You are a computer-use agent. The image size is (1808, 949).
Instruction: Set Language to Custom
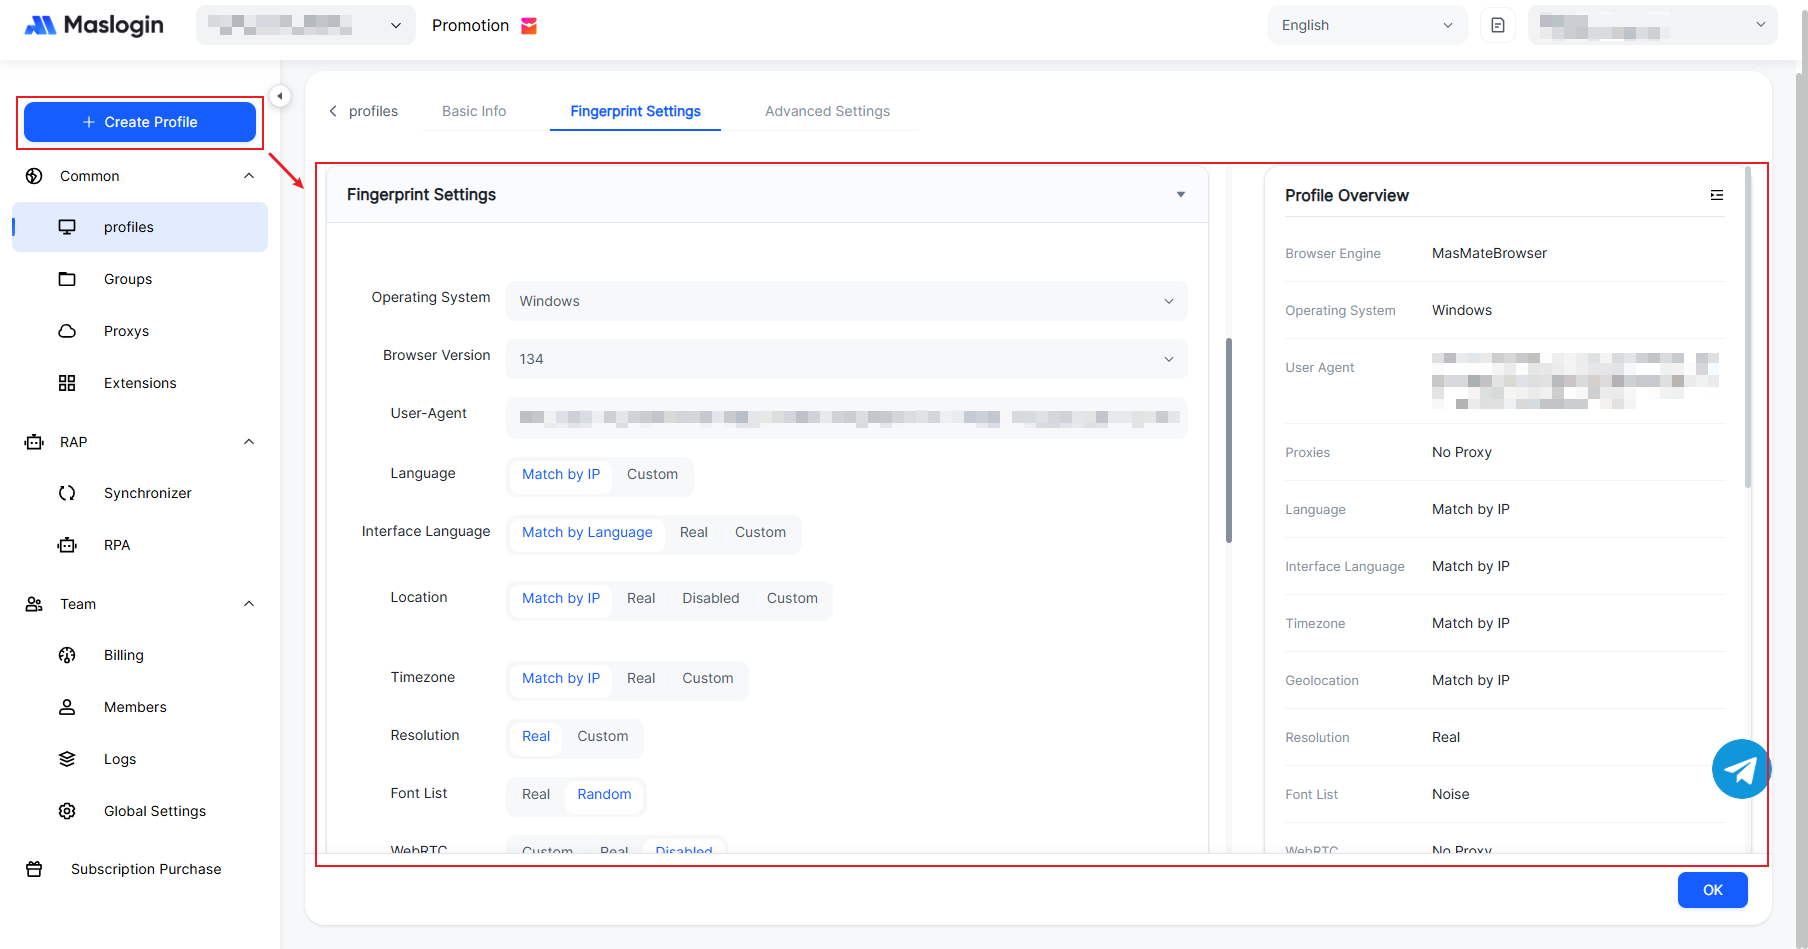tap(652, 474)
